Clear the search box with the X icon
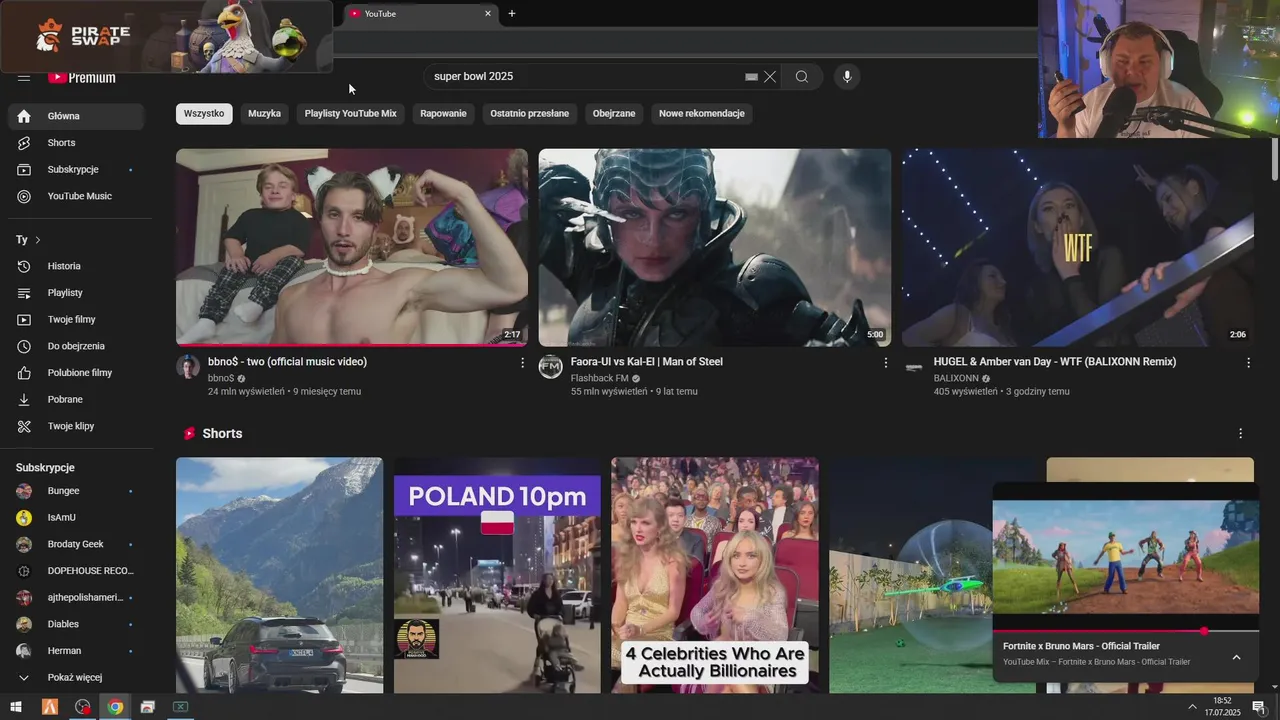Viewport: 1280px width, 720px height. [x=770, y=77]
